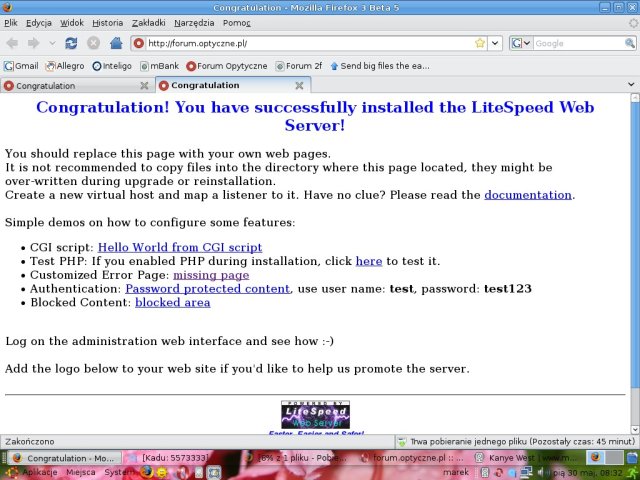
Task: Click the LiteSpeed Web Server logo
Action: 315,415
